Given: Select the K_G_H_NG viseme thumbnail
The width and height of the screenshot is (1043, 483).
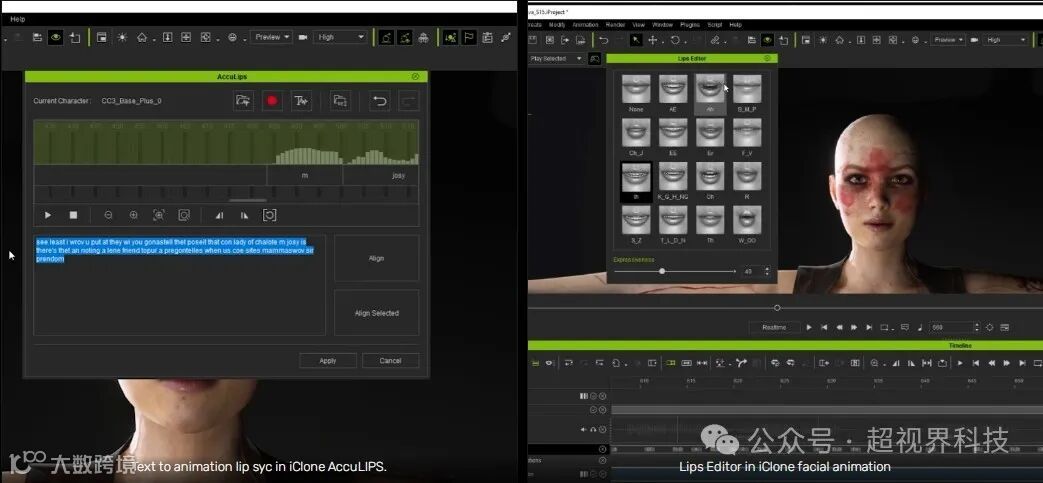Looking at the screenshot, I should (x=673, y=176).
